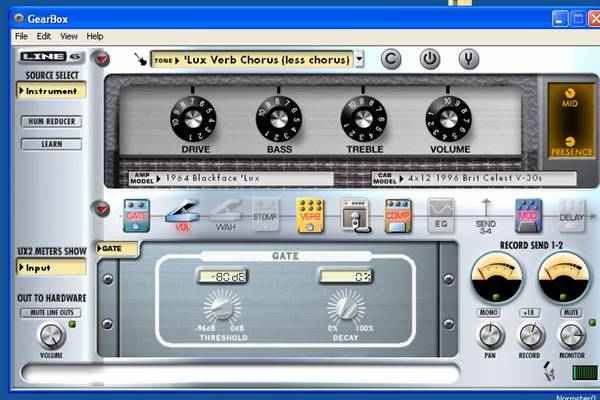This screenshot has width=600, height=400.
Task: Toggle the Mono button
Action: coord(489,312)
